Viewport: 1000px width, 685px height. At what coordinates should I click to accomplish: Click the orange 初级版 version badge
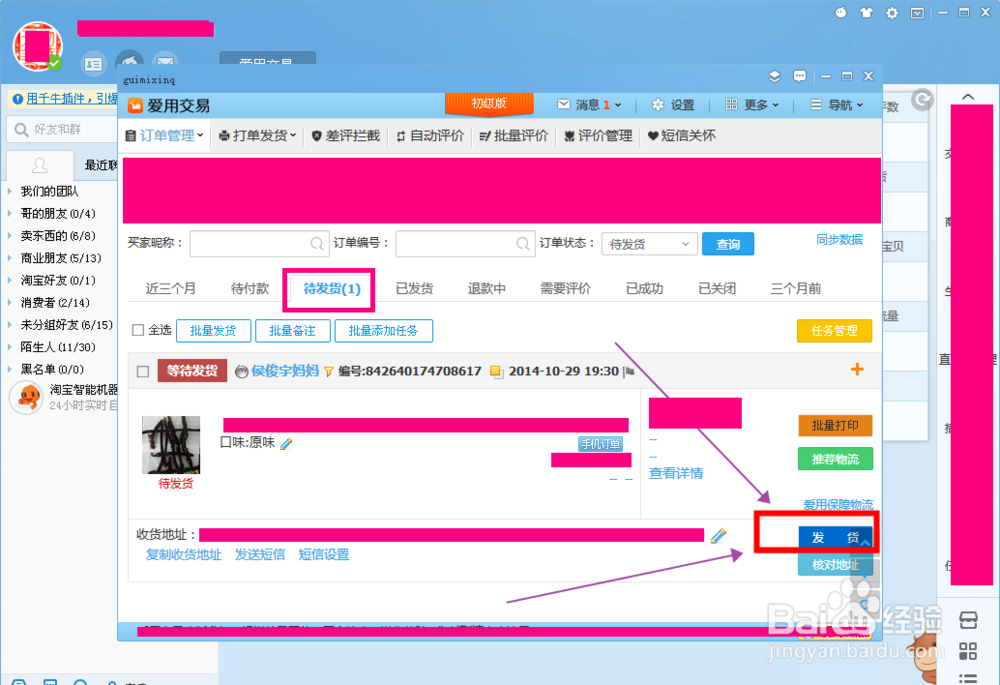click(489, 104)
